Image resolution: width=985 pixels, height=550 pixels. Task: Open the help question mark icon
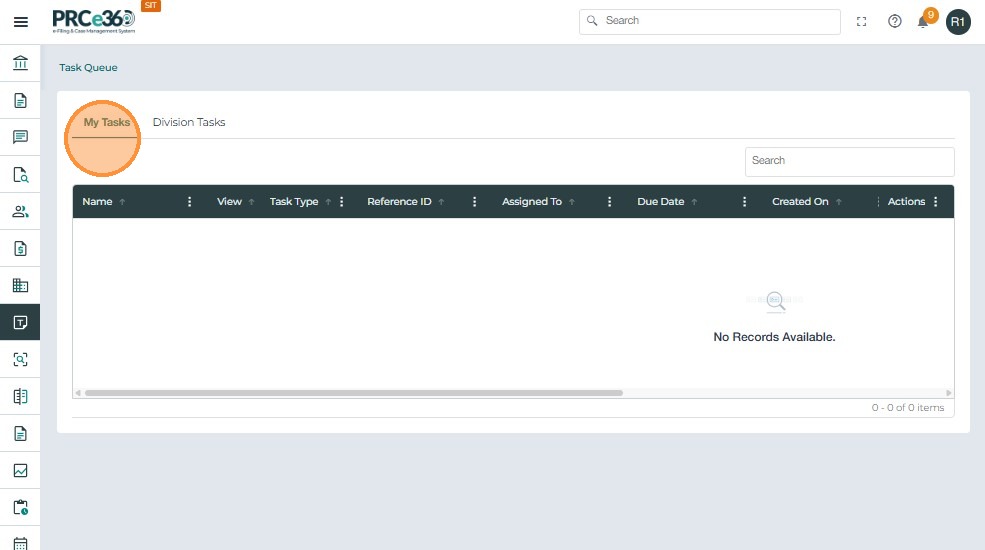pos(895,22)
